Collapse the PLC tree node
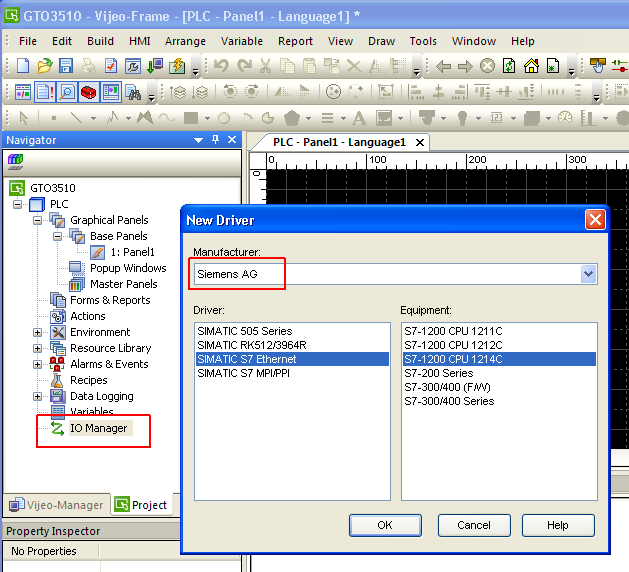The height and width of the screenshot is (572, 629). (17, 204)
